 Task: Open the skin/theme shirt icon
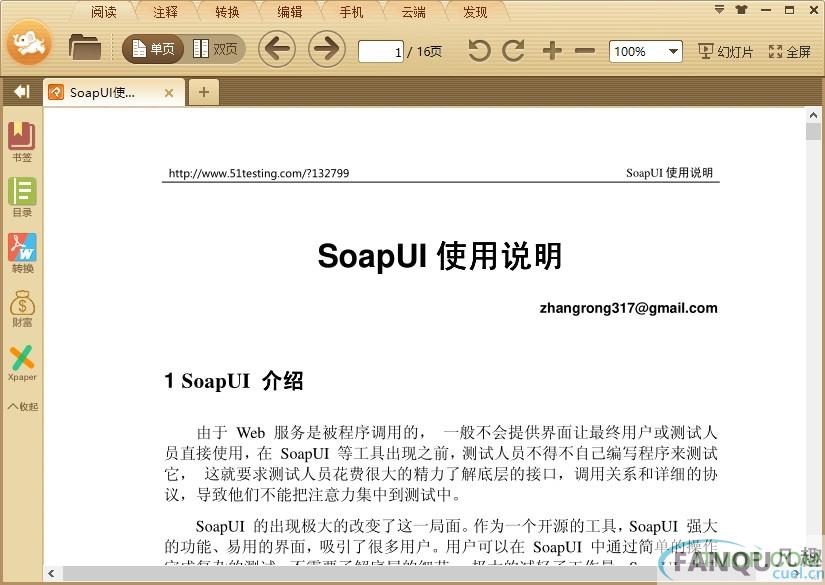click(741, 9)
